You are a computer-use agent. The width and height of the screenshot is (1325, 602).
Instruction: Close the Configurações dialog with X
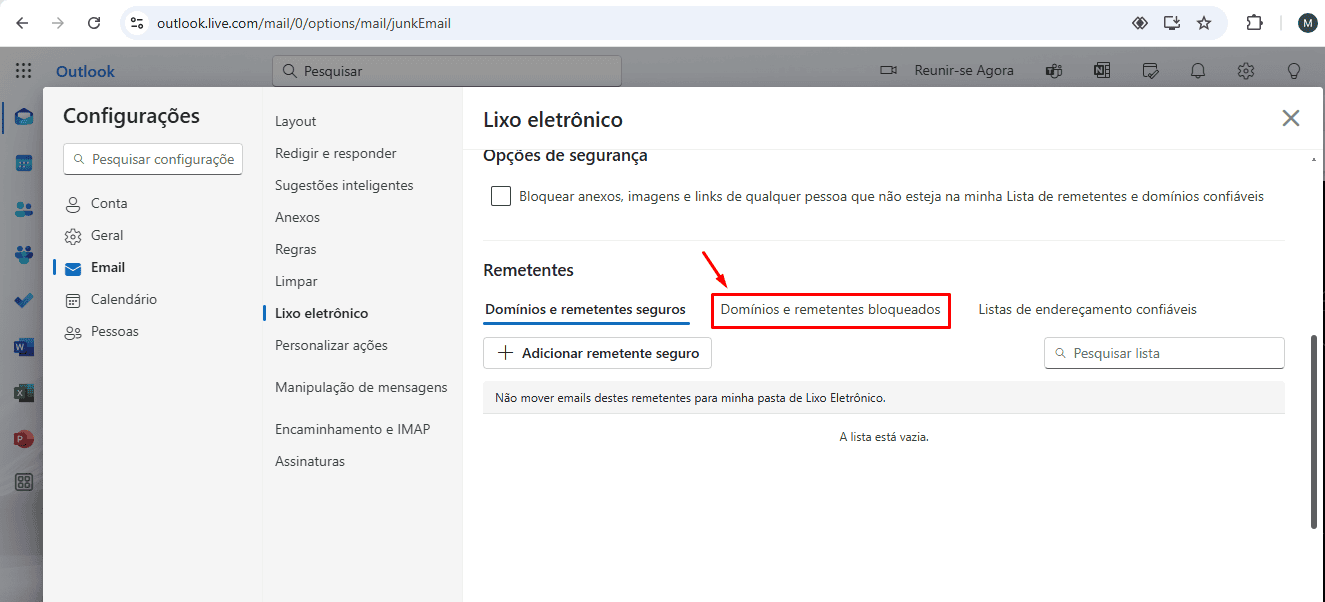coord(1291,118)
